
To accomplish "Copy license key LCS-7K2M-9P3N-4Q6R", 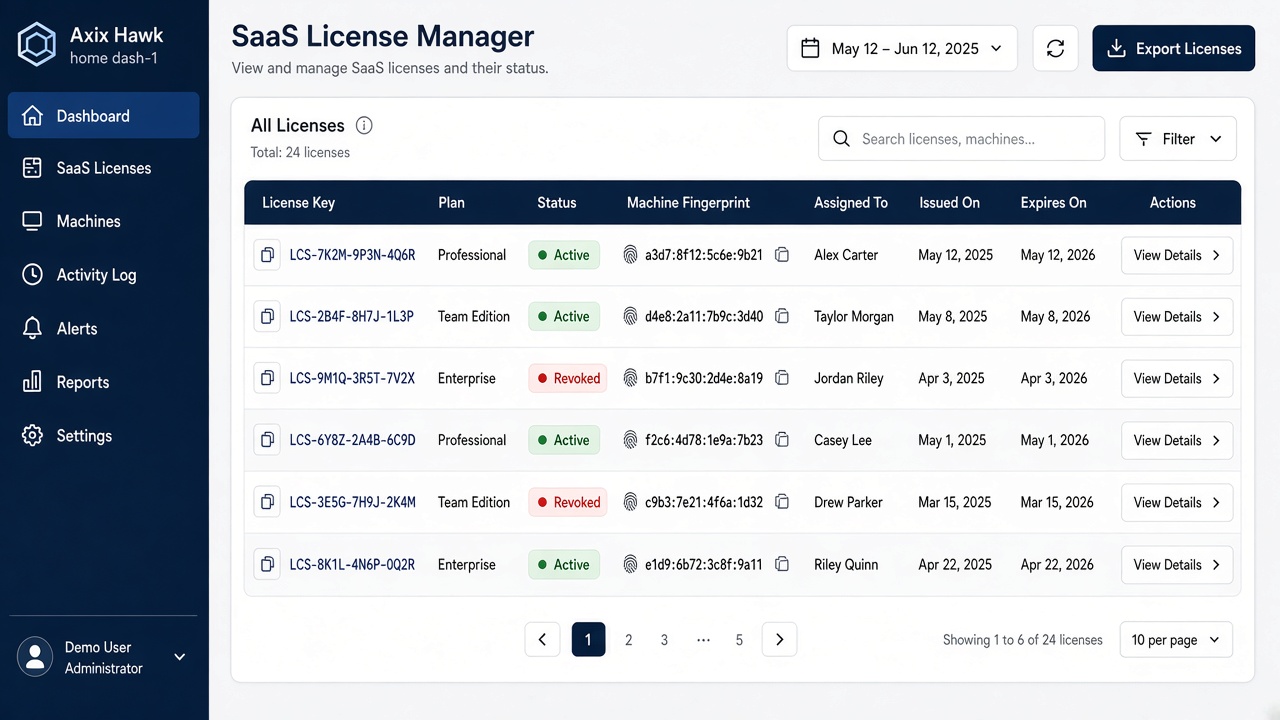I will (x=267, y=255).
